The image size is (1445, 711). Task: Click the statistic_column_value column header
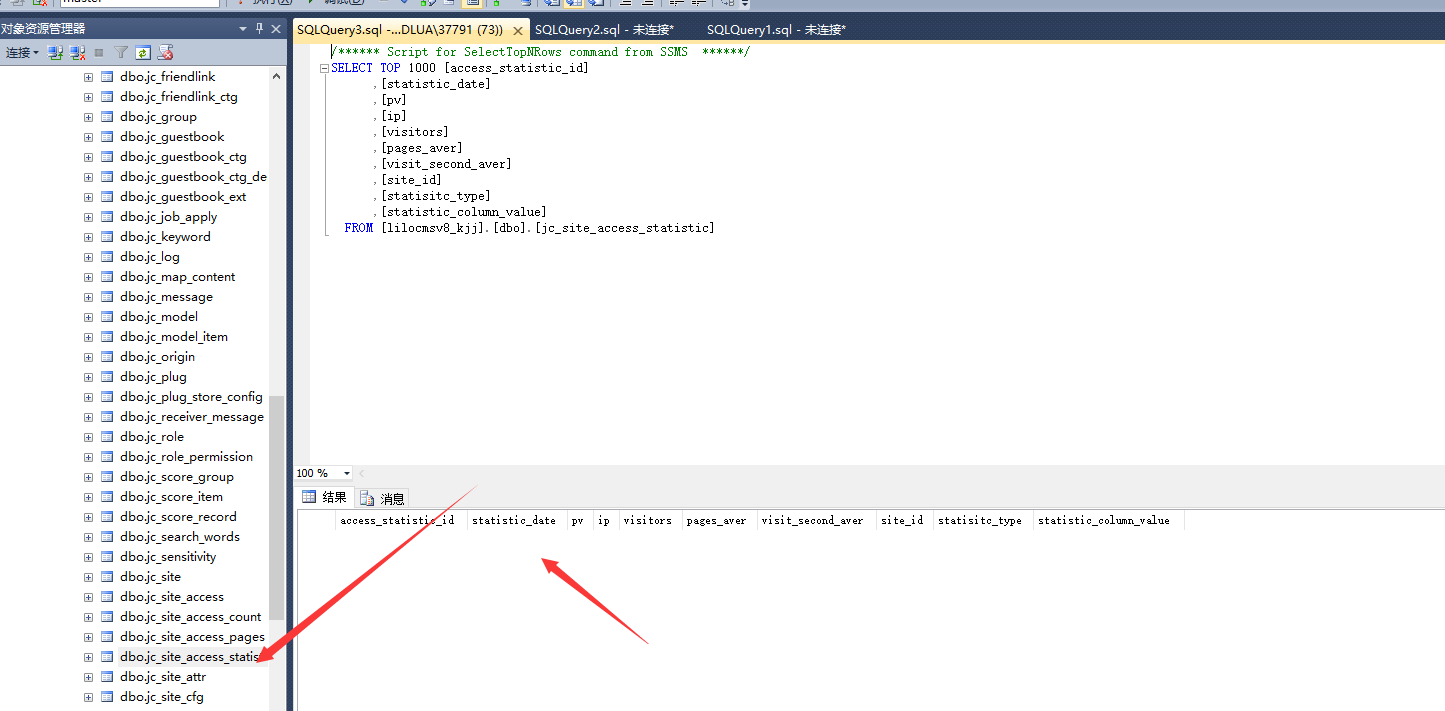point(1108,520)
